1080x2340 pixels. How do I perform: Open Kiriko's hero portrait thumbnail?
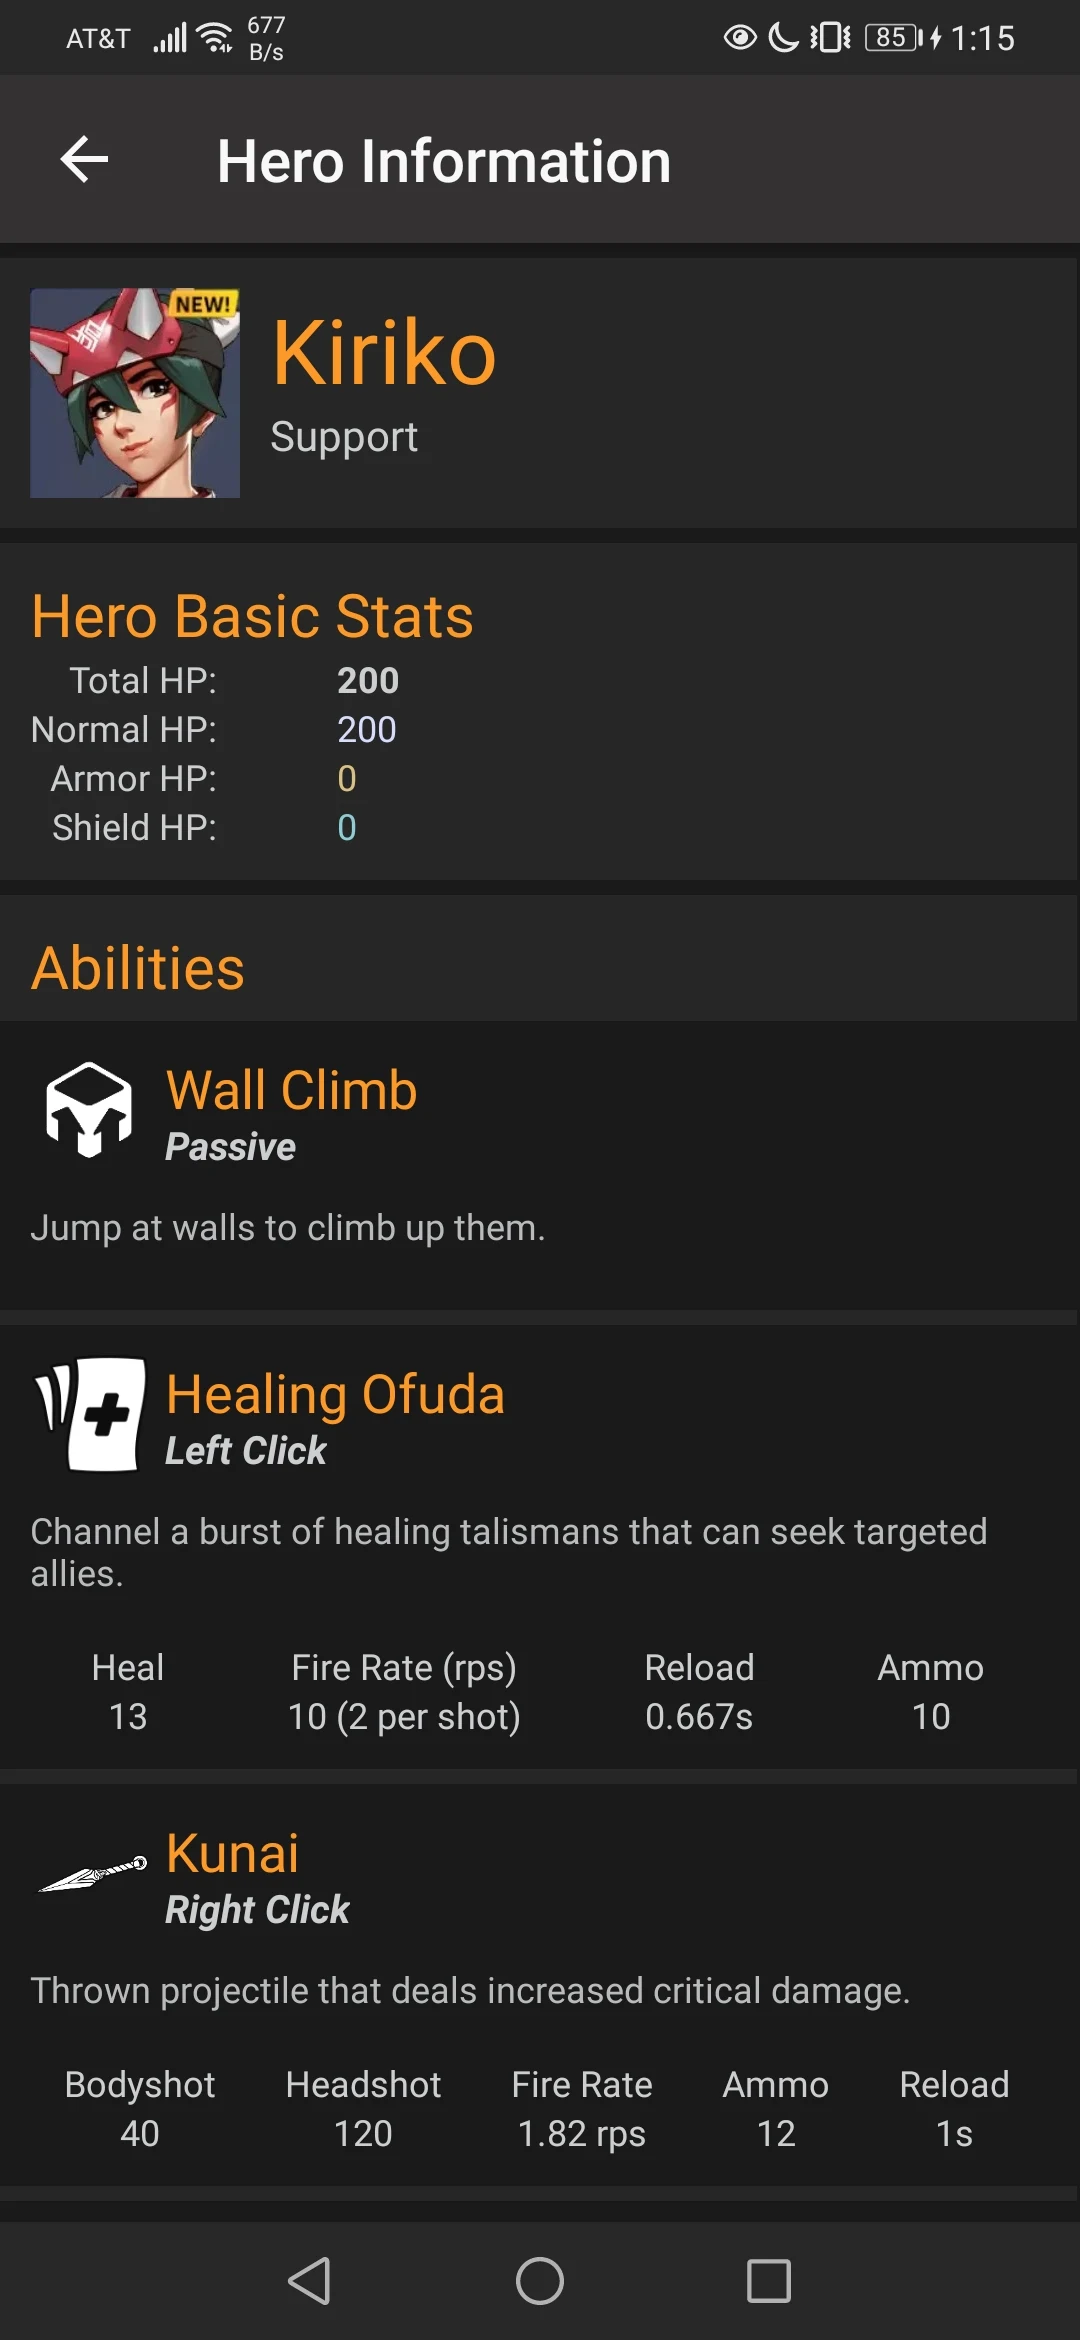pyautogui.click(x=135, y=393)
